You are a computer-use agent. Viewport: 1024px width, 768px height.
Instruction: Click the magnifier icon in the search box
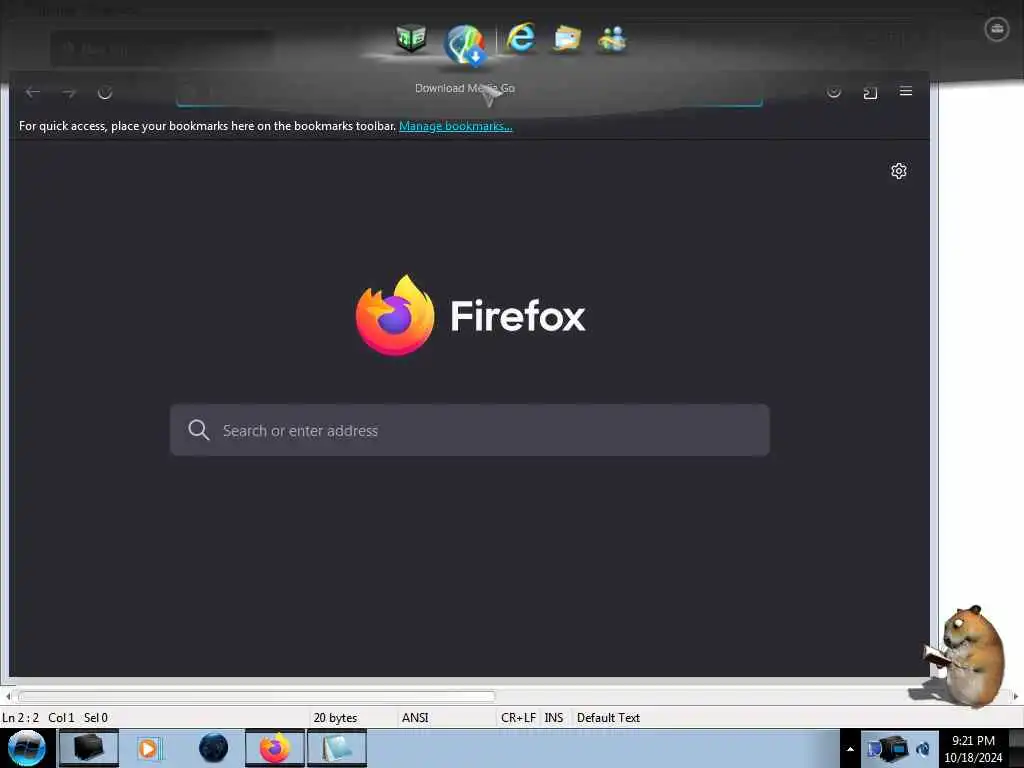199,430
